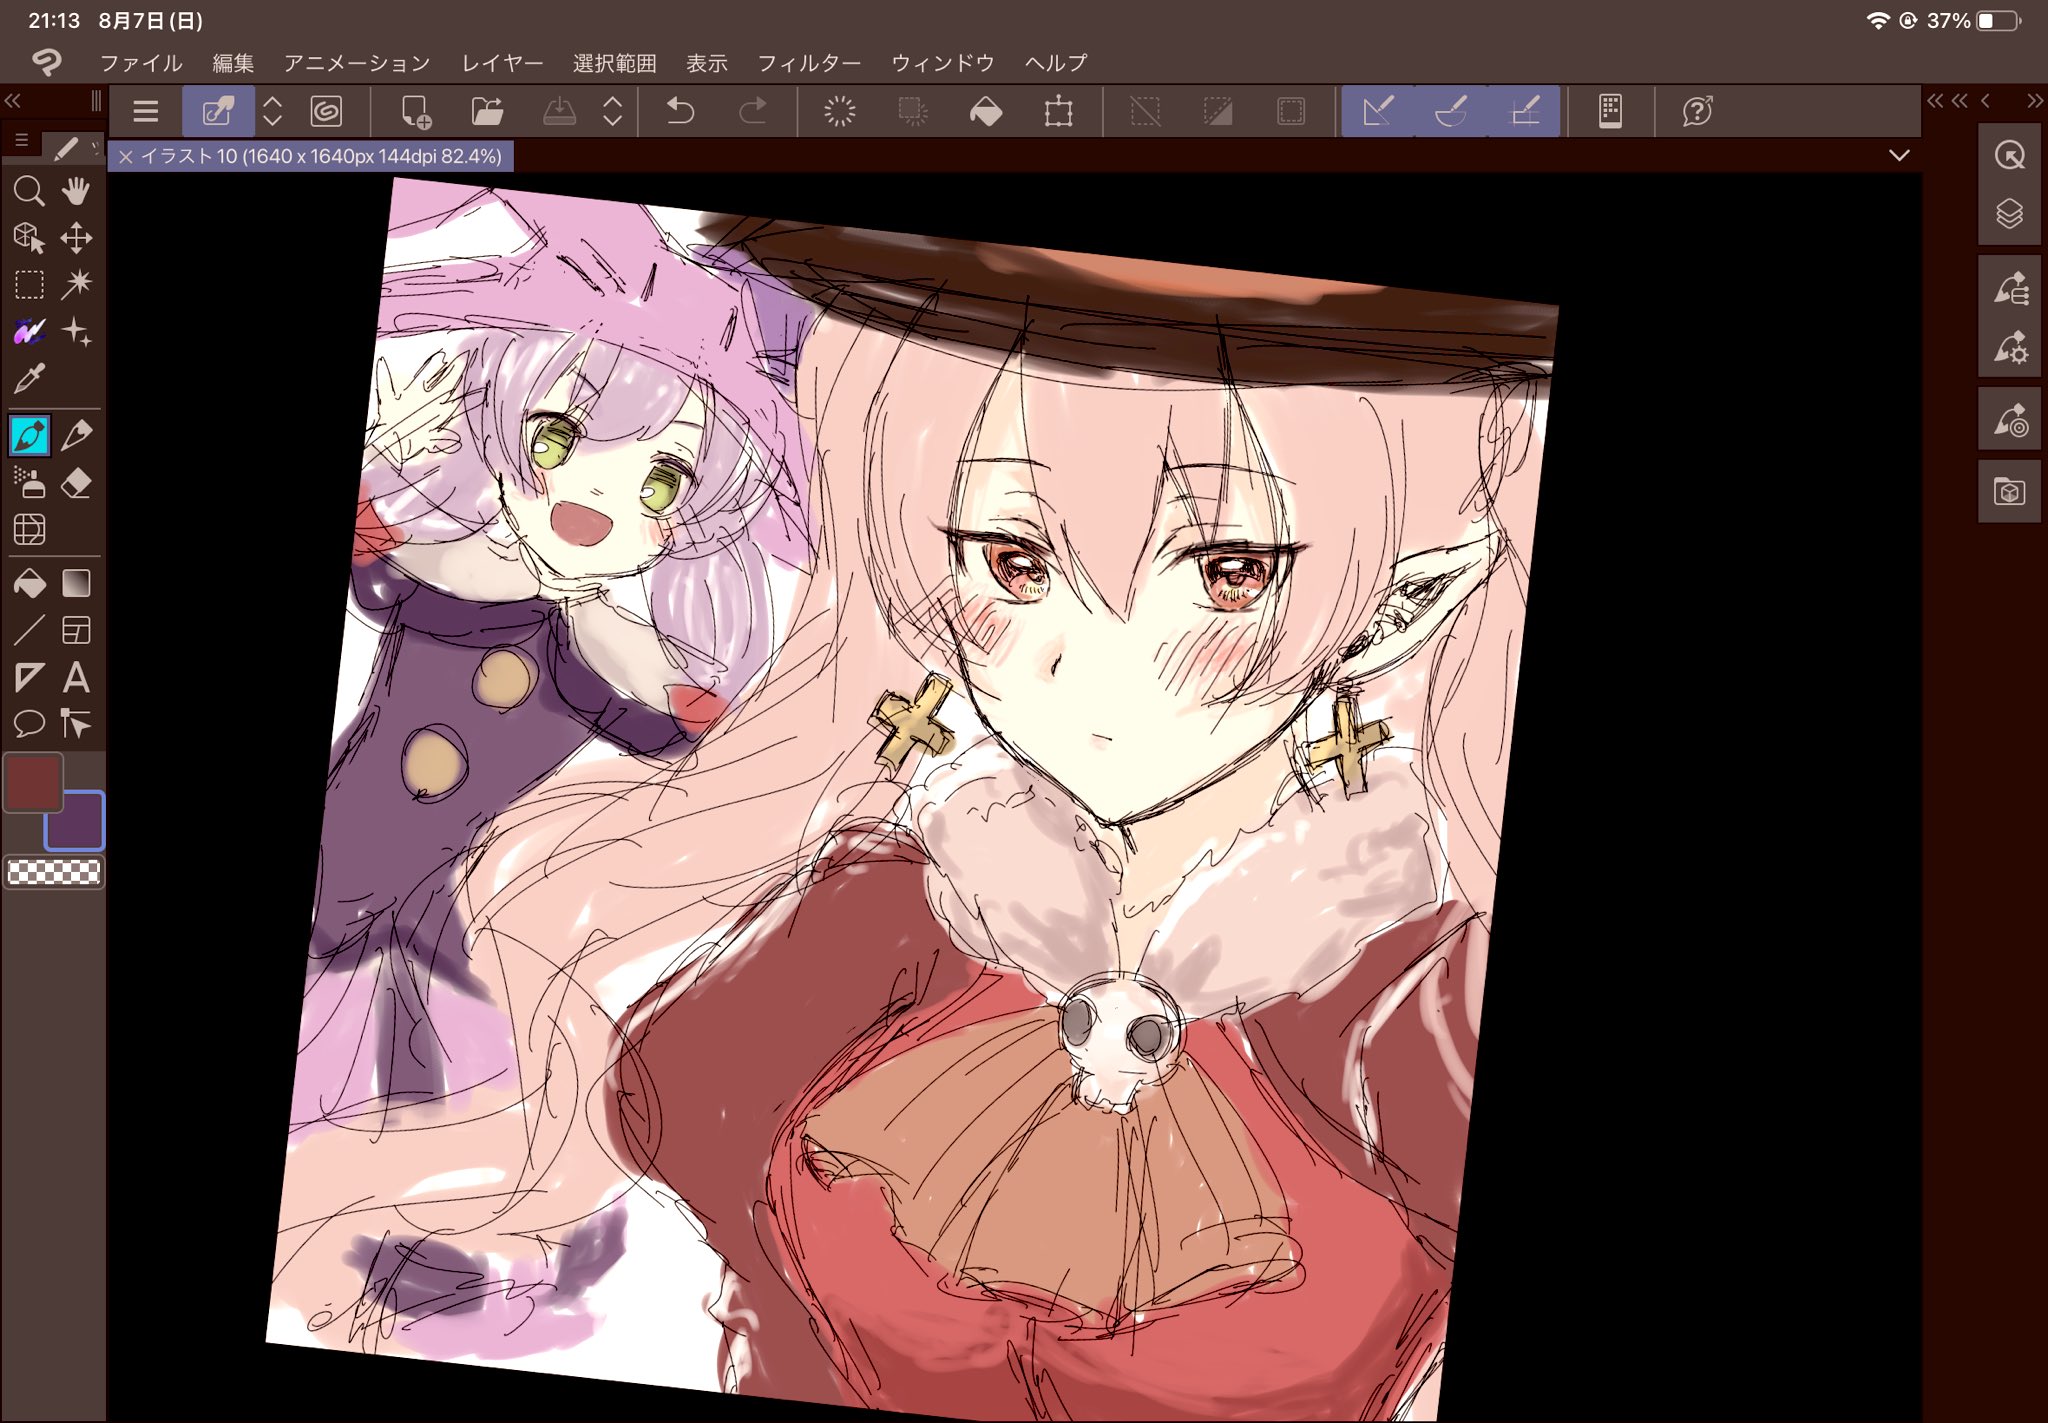This screenshot has width=2048, height=1423.
Task: Select the Ruler tool
Action: point(29,678)
